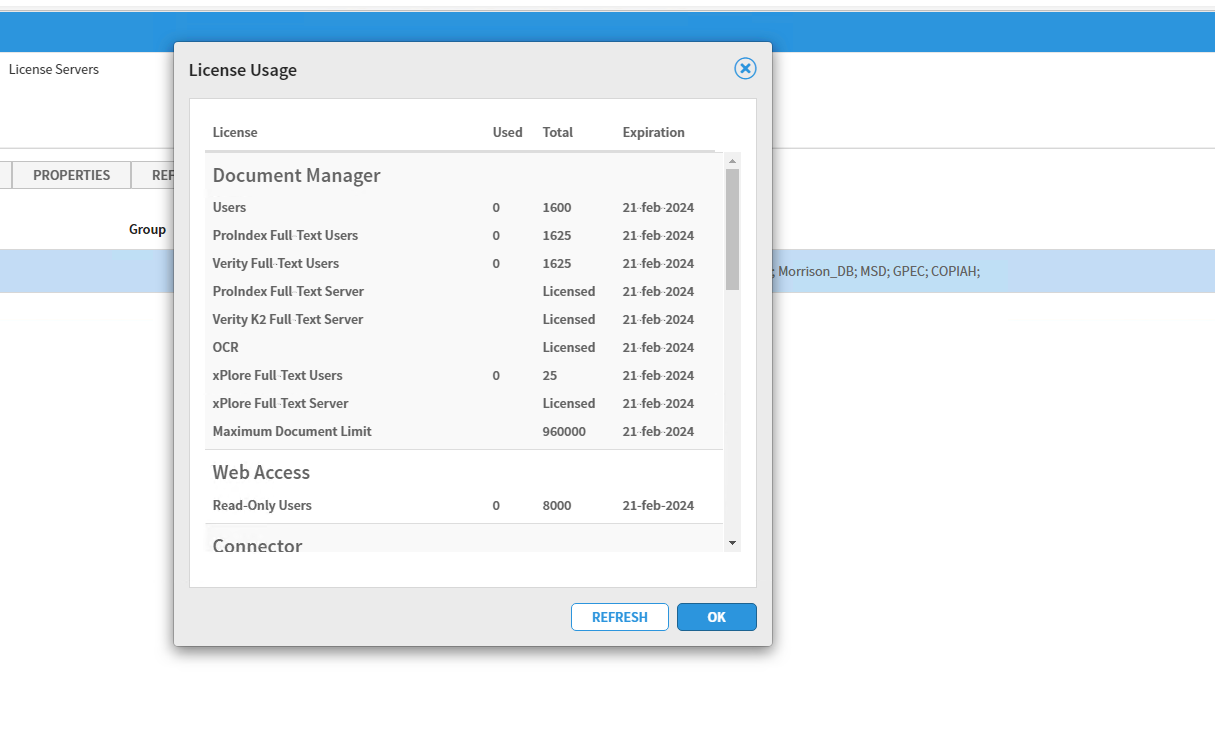Click the Used column header

(x=508, y=132)
